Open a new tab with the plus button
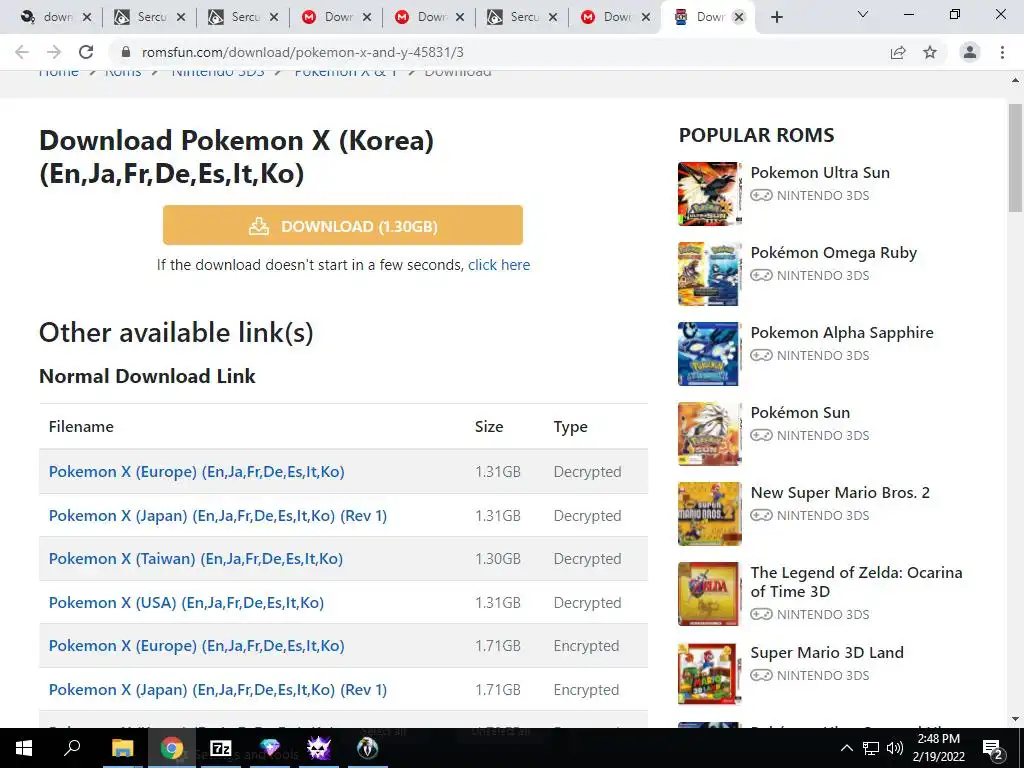Image resolution: width=1024 pixels, height=768 pixels. click(776, 17)
